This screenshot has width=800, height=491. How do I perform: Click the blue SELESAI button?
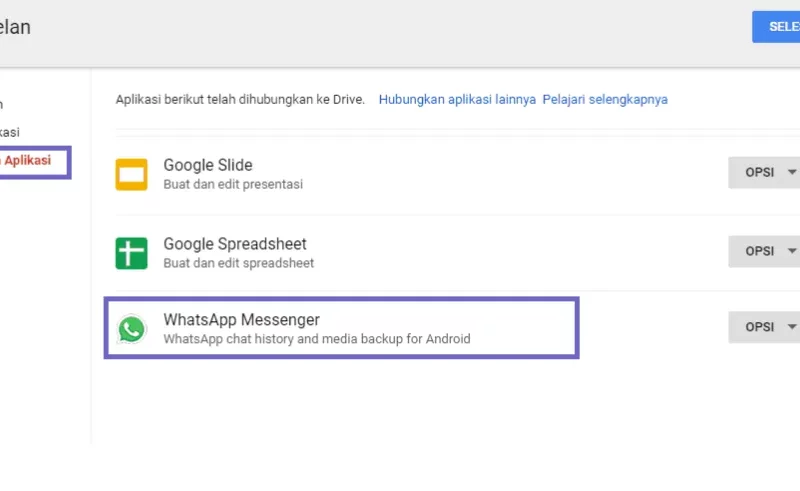(x=776, y=27)
